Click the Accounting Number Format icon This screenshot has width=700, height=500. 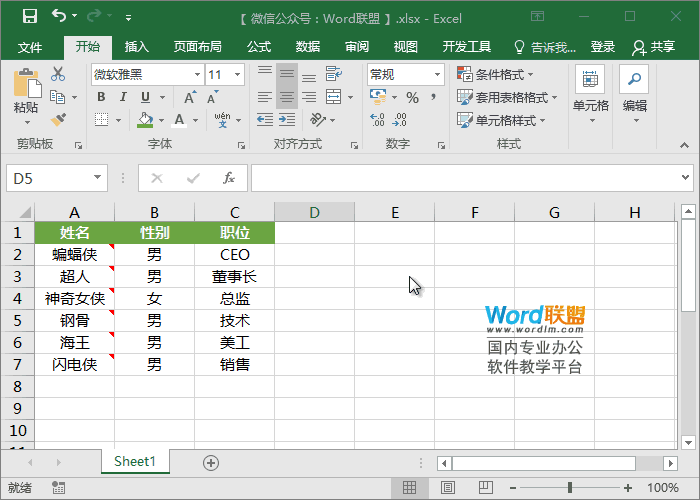378,97
